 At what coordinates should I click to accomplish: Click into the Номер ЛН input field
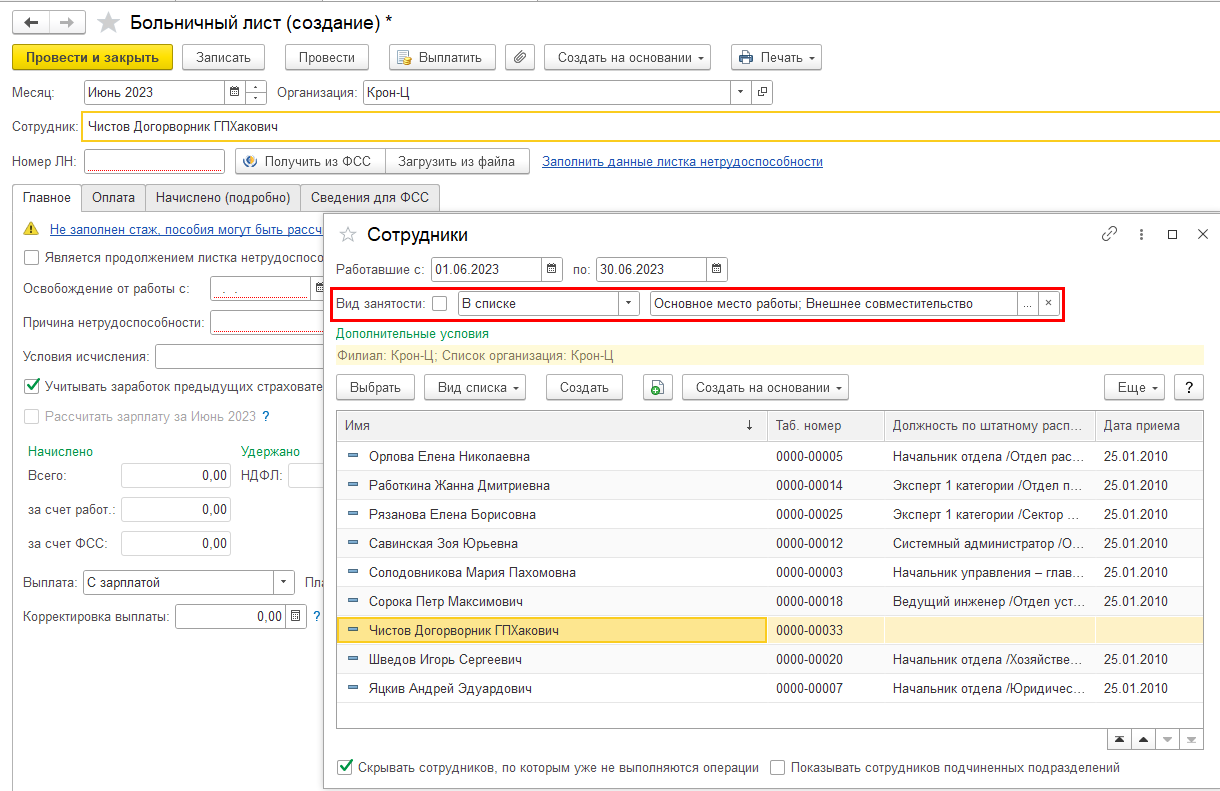point(154,161)
